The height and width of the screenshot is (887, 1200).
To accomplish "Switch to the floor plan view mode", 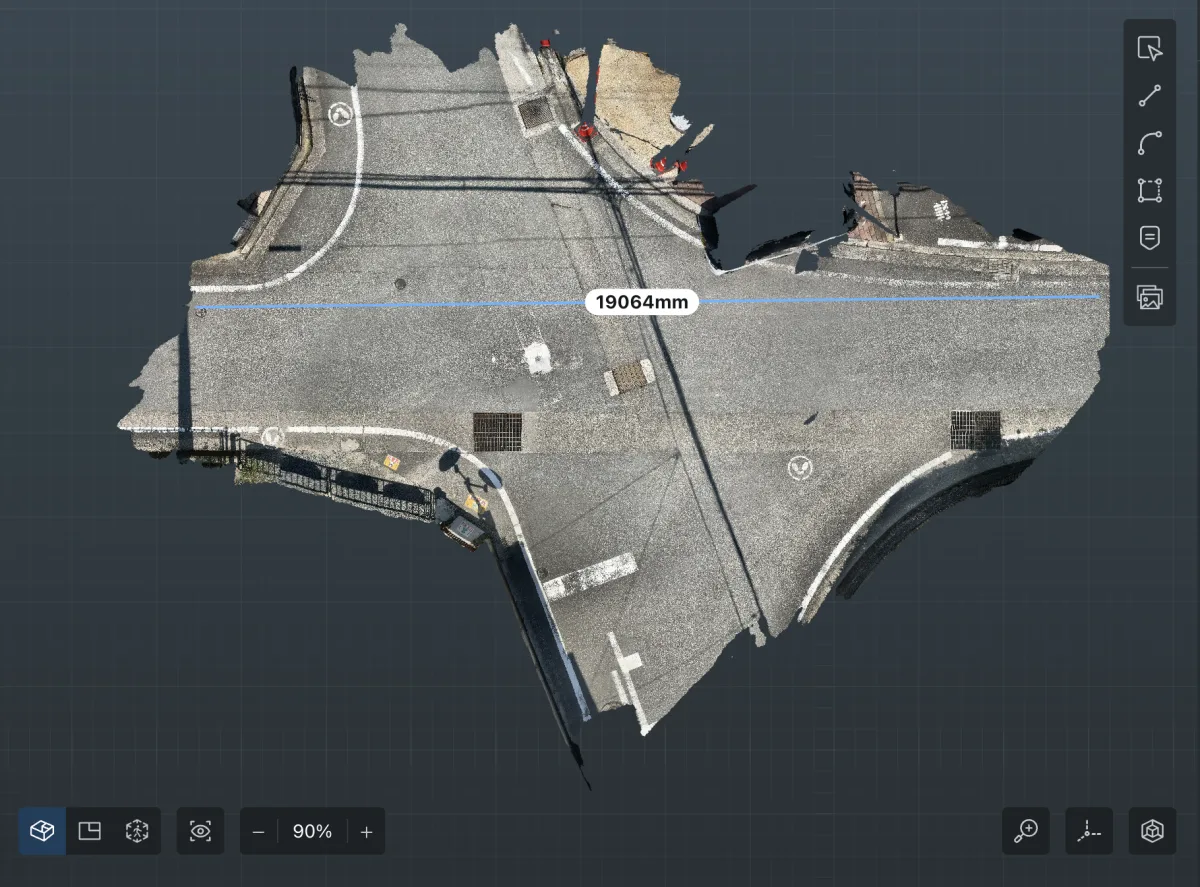I will pos(90,831).
